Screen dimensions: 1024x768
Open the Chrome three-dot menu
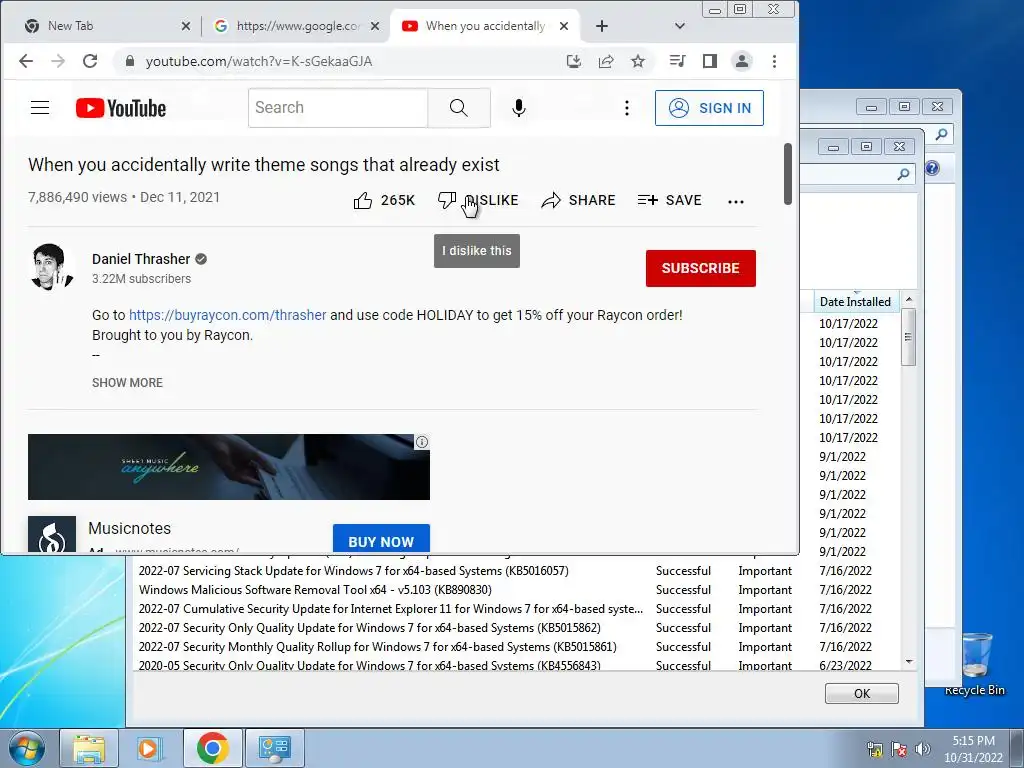[775, 61]
